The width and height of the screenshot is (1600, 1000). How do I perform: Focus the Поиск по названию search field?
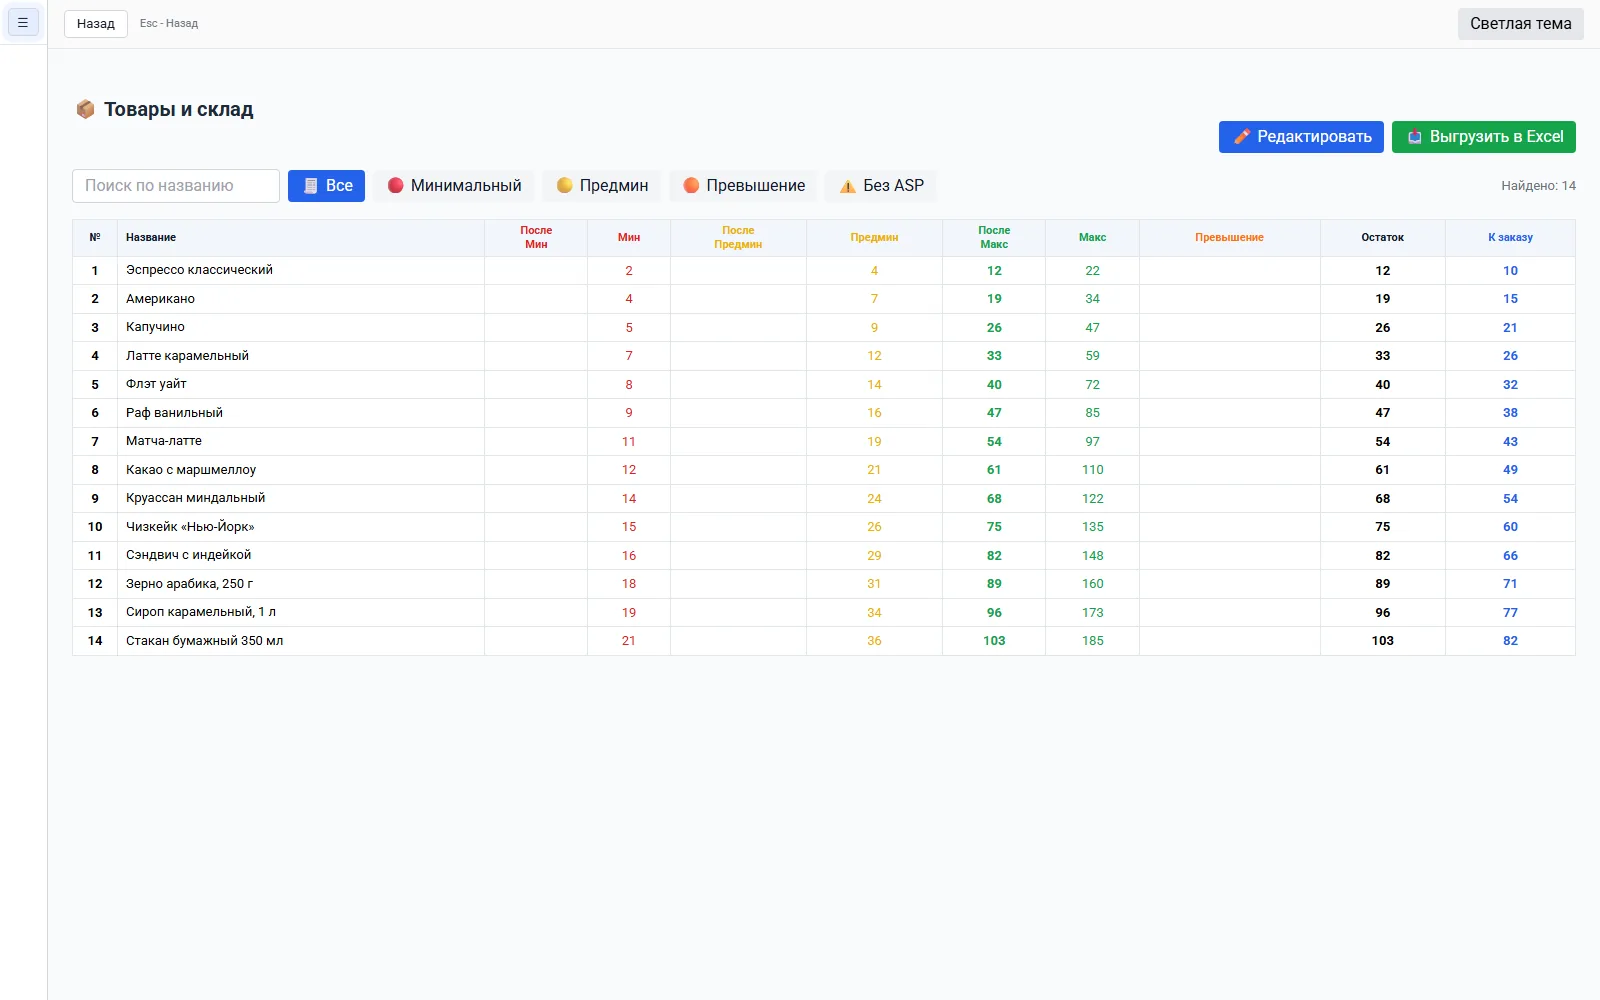tap(176, 186)
